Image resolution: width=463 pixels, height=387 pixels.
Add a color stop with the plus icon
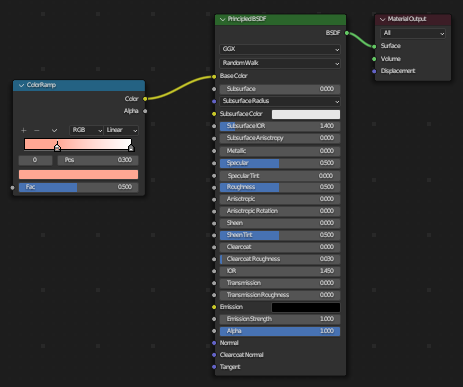[24, 130]
